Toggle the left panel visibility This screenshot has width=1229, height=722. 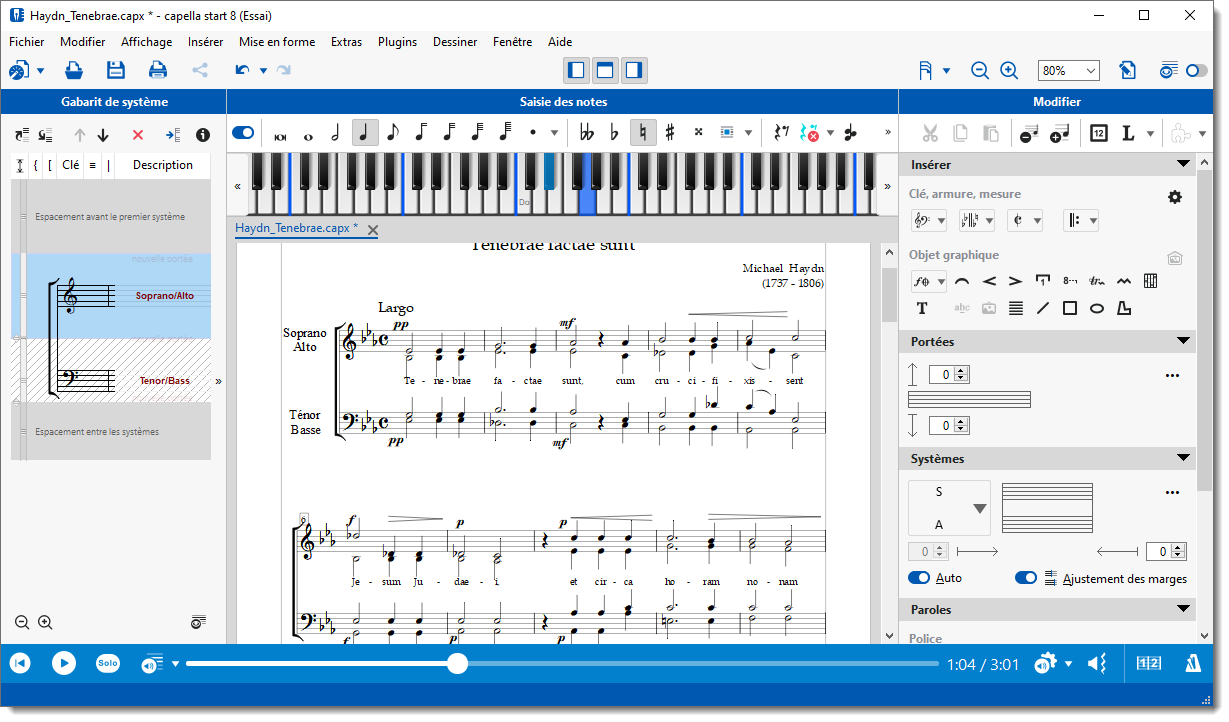tap(576, 70)
